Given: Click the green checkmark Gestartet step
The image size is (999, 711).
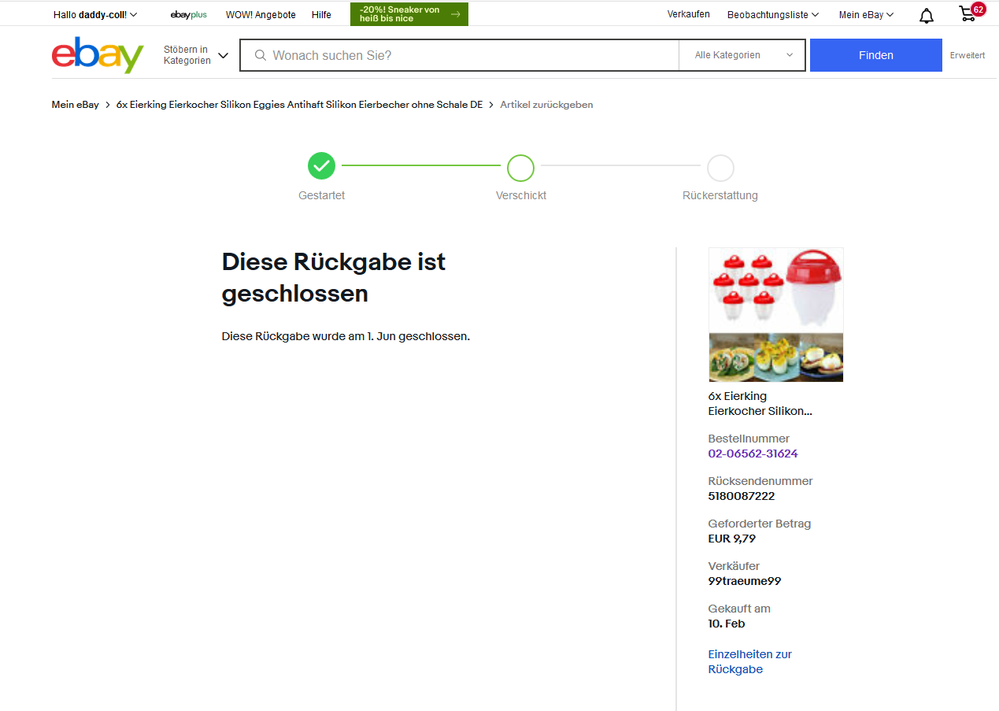Looking at the screenshot, I should [x=321, y=166].
